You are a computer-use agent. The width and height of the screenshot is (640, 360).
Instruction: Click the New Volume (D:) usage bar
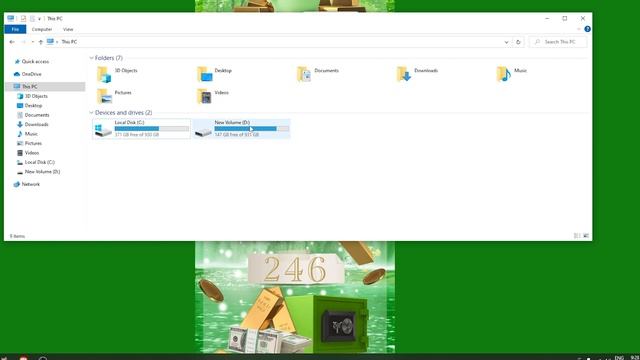pyautogui.click(x=252, y=129)
